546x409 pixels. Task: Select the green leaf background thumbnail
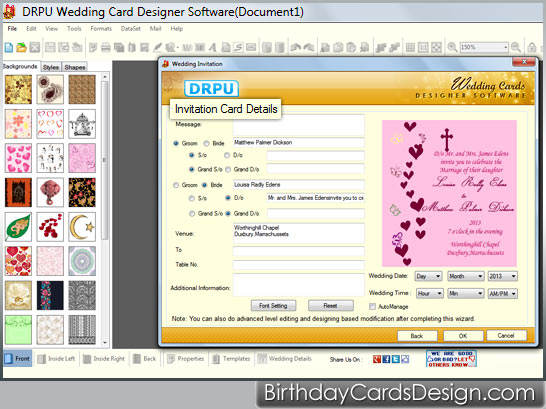(x=18, y=227)
